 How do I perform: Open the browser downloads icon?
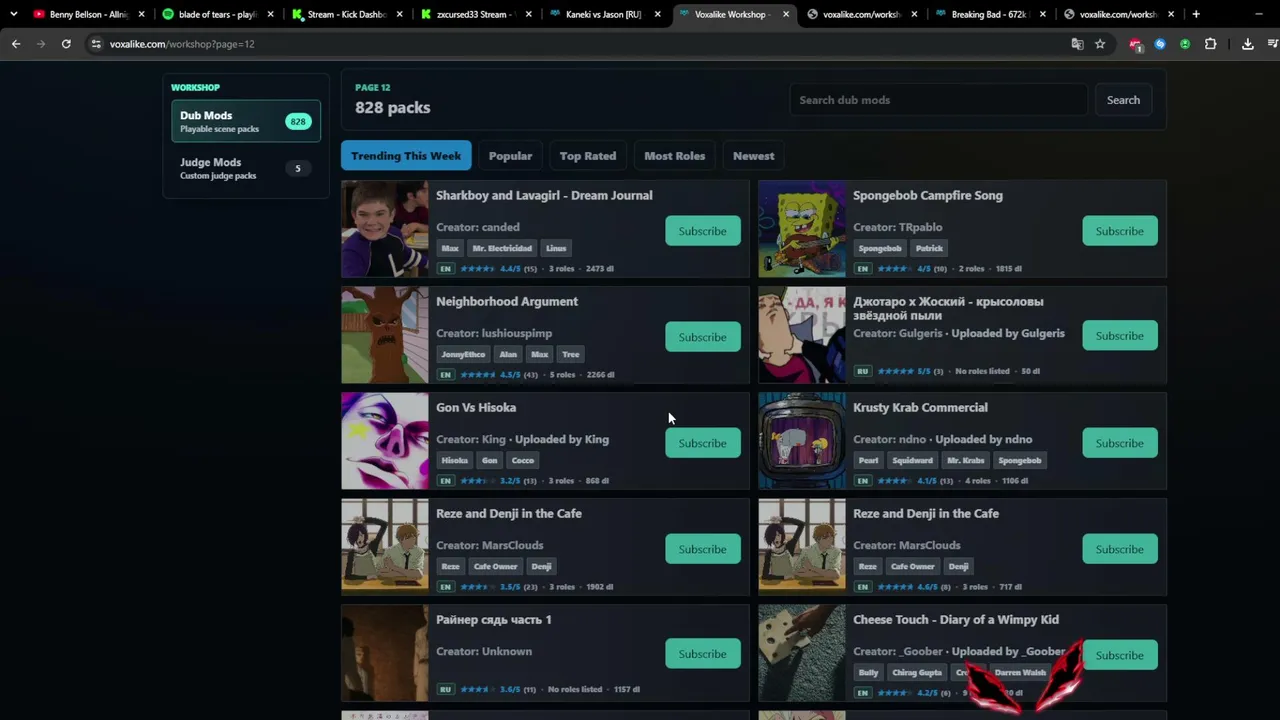pos(1248,44)
